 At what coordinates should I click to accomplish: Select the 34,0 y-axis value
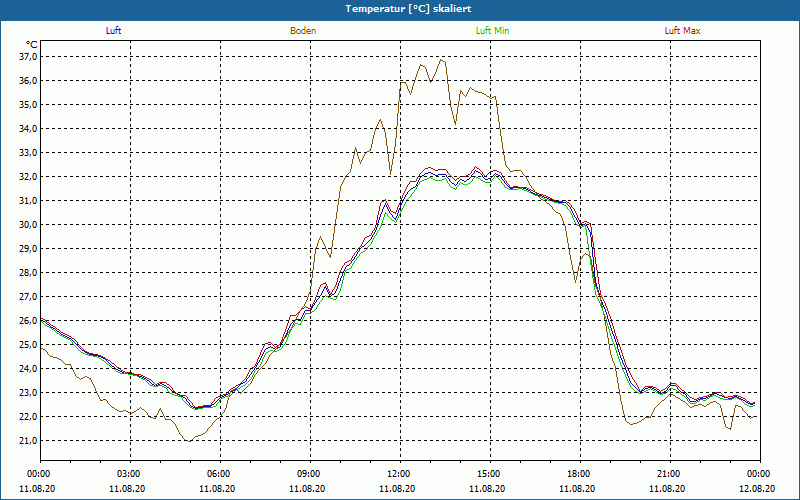(29, 129)
